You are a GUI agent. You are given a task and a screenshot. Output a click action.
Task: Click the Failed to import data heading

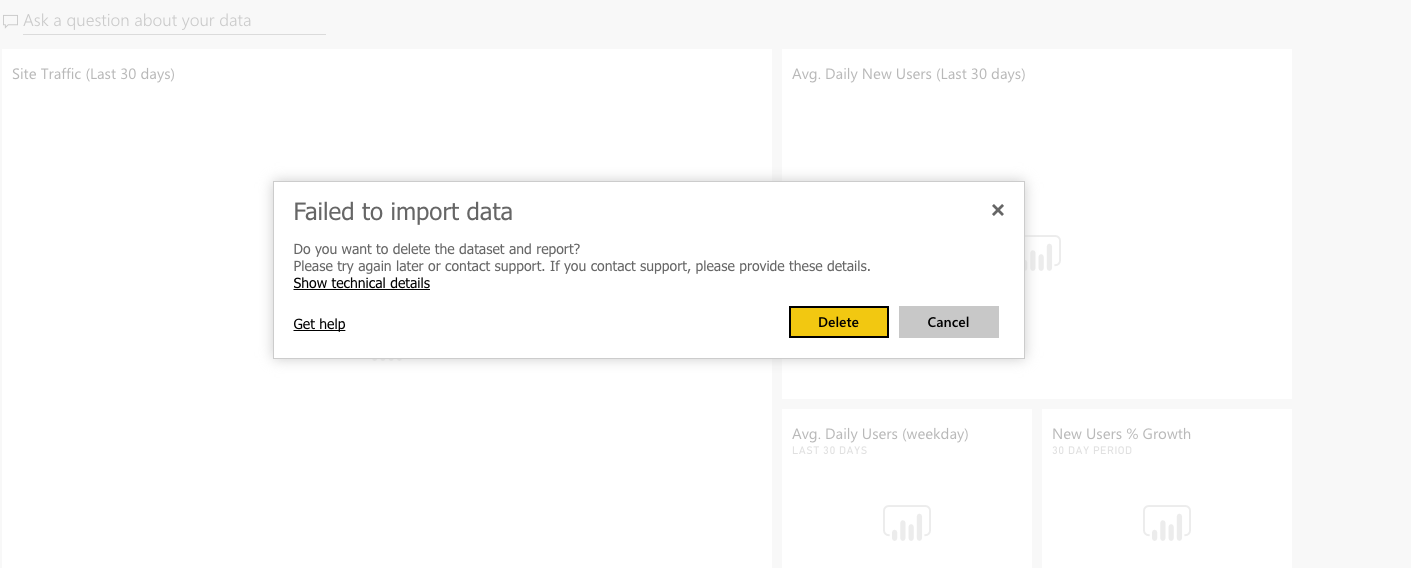(403, 211)
